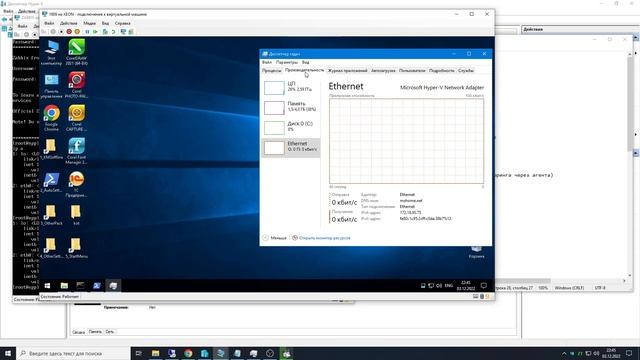Launch 1C Предприятие desktop shortcut

tap(76, 184)
